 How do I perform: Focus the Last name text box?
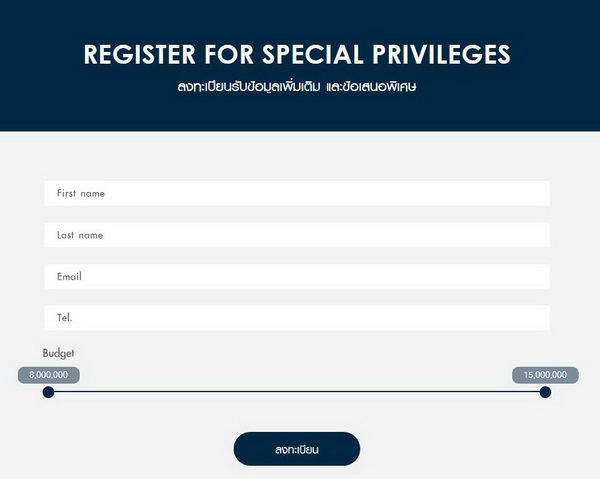point(297,235)
